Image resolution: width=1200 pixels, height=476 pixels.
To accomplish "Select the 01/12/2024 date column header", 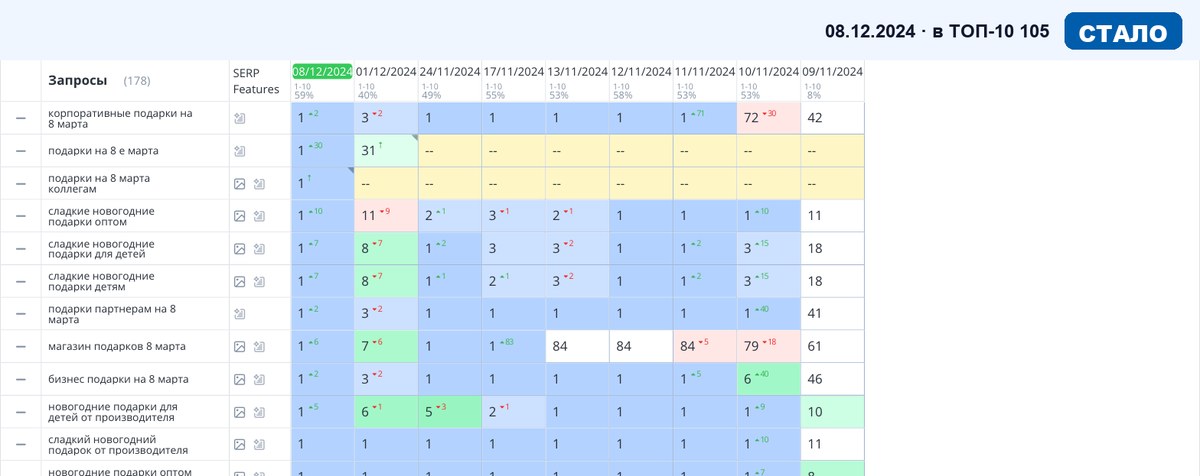I will point(386,72).
